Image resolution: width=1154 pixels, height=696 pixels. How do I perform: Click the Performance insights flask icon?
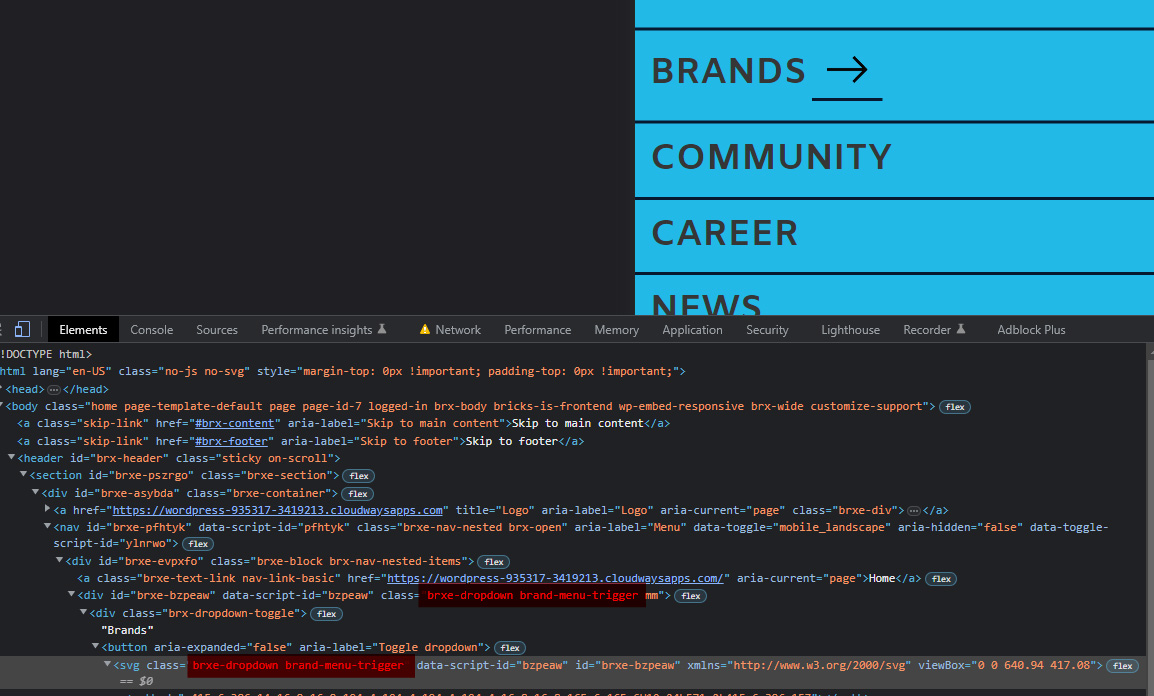[x=381, y=330]
